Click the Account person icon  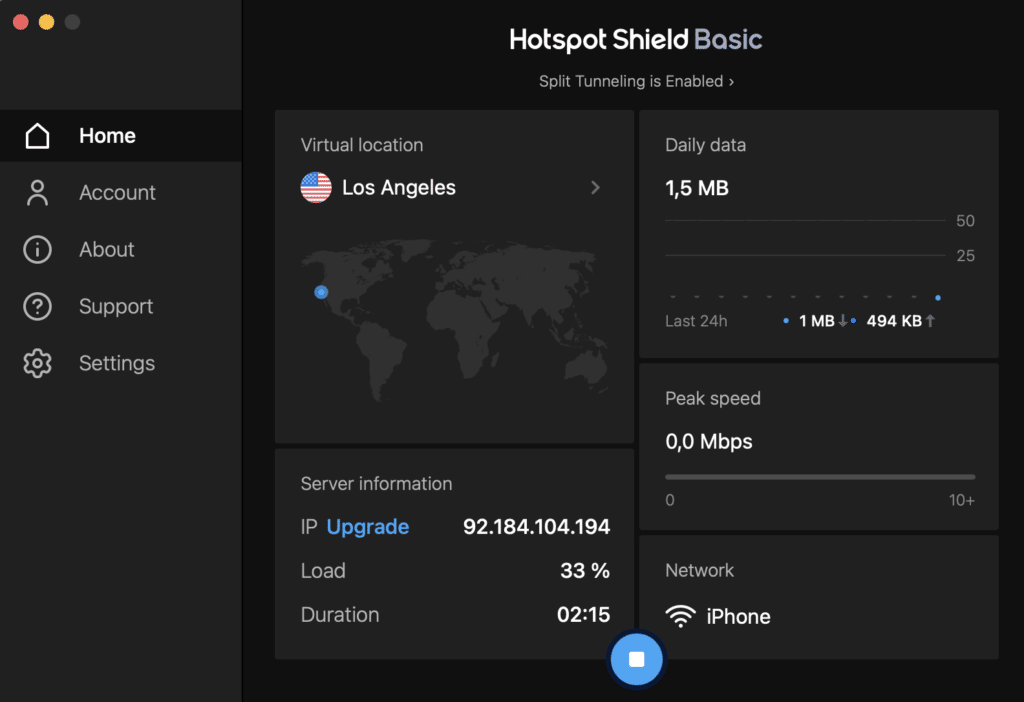tap(37, 193)
